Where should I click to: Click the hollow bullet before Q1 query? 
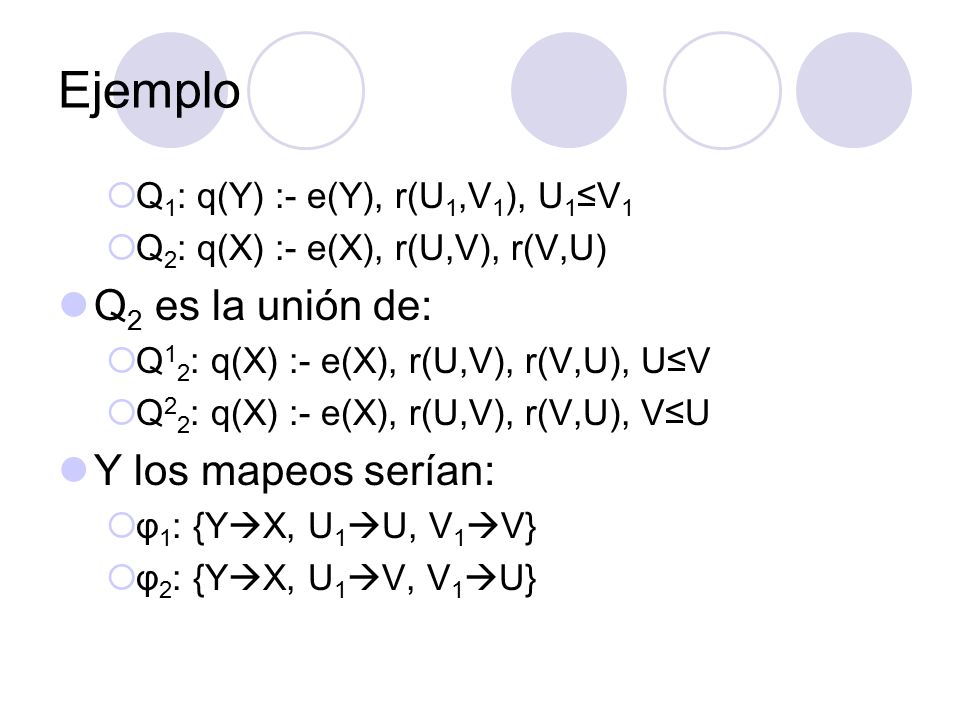click(121, 195)
